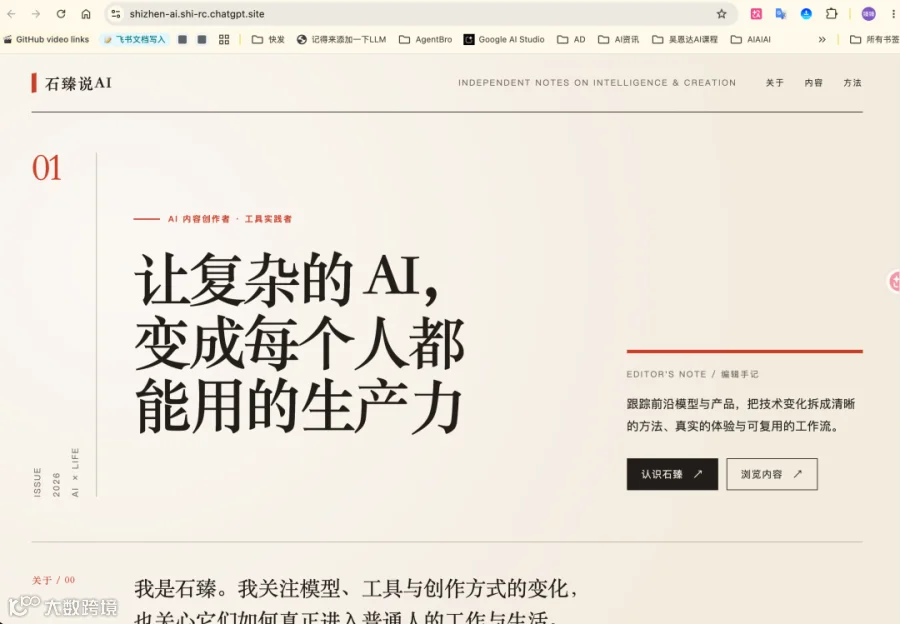Open the Google AI Studio bookmark
900x624 pixels.
[x=505, y=40]
